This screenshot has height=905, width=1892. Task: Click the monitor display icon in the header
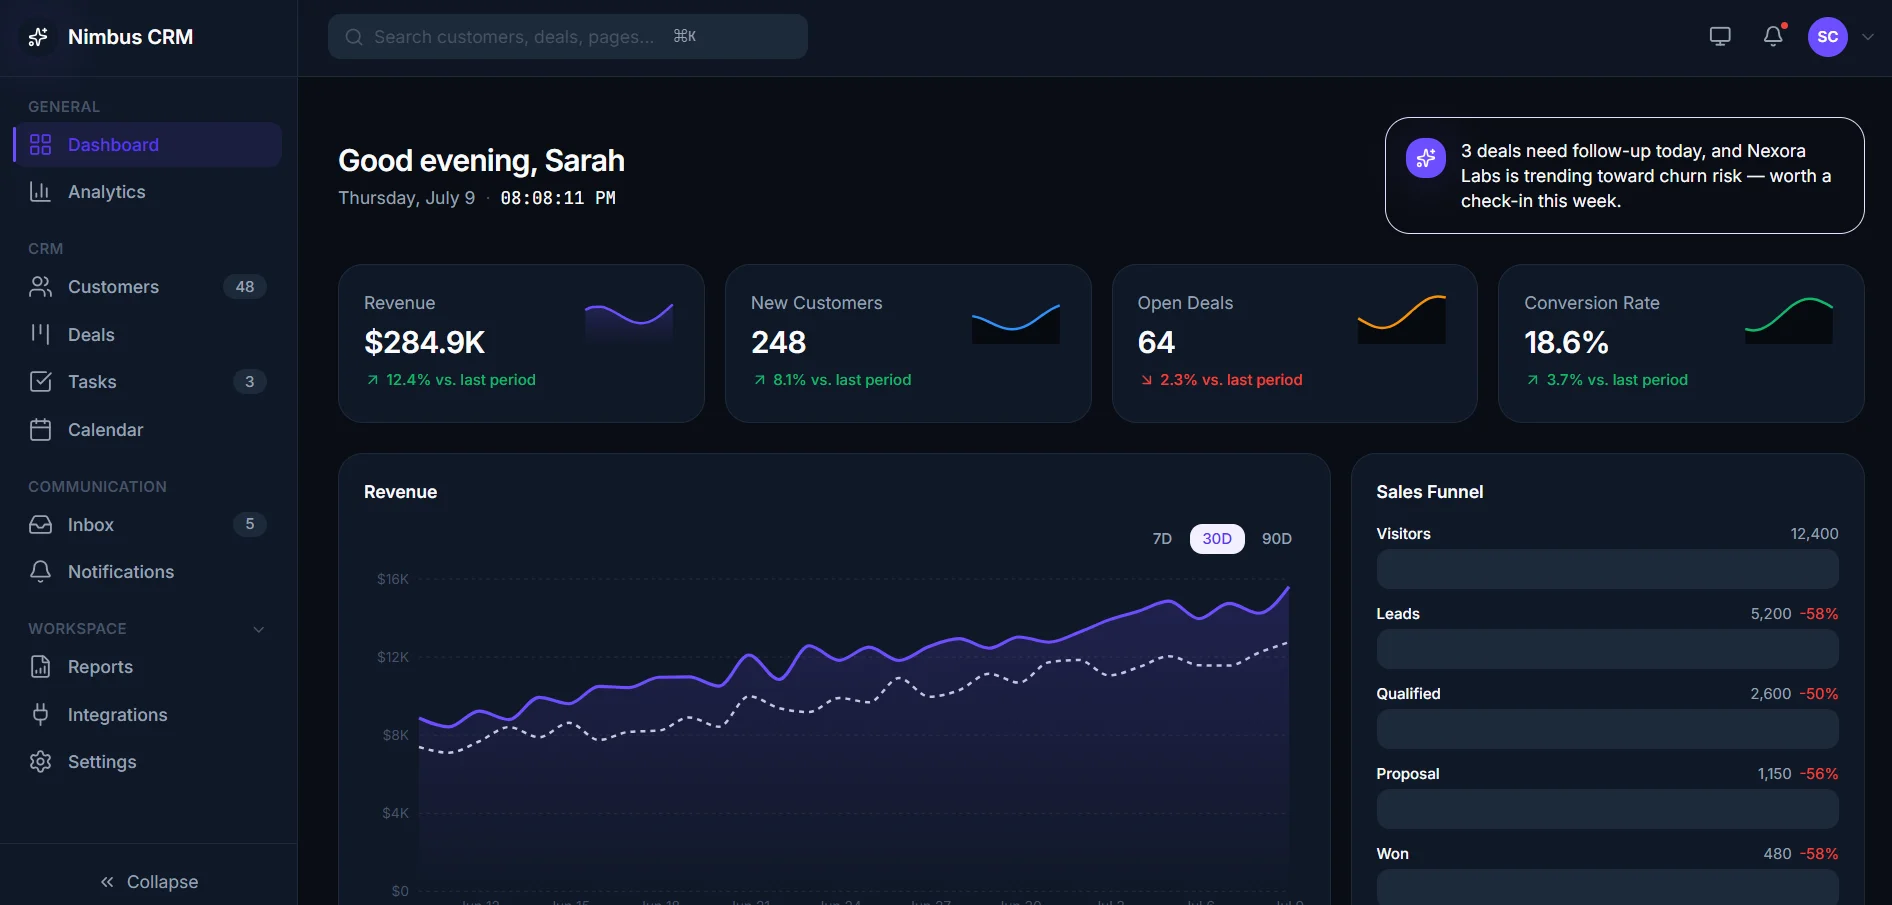tap(1720, 36)
